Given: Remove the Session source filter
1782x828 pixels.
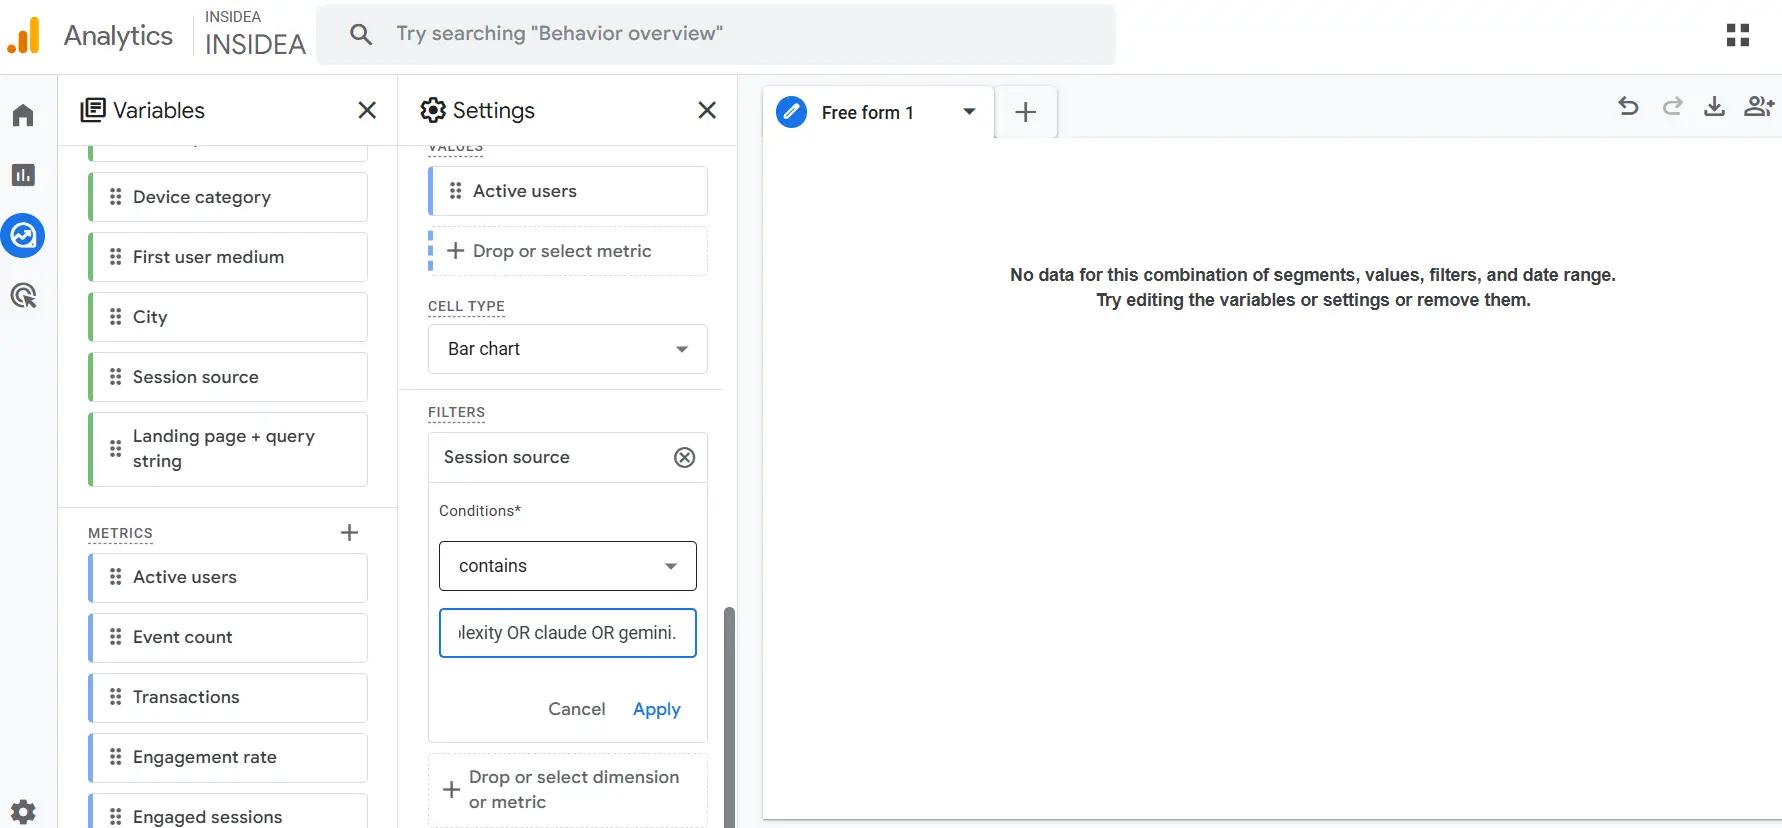Looking at the screenshot, I should [x=684, y=458].
